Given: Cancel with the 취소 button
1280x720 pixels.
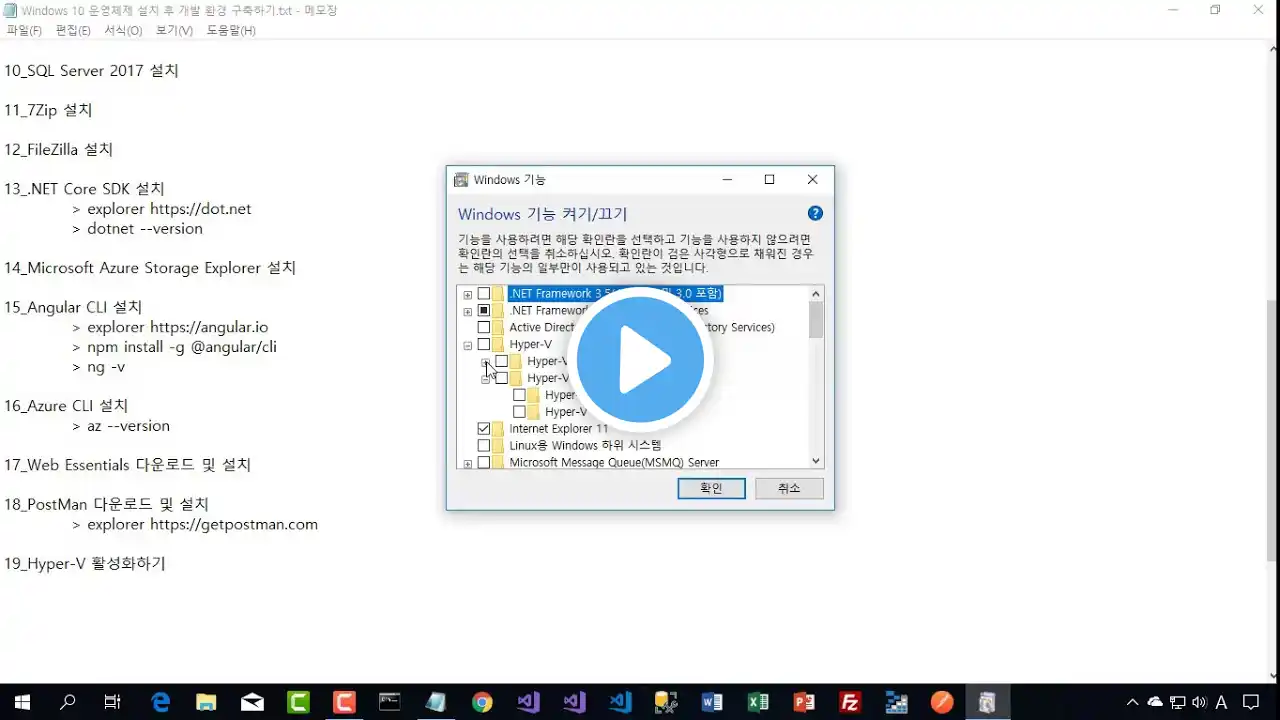Looking at the screenshot, I should click(x=789, y=488).
